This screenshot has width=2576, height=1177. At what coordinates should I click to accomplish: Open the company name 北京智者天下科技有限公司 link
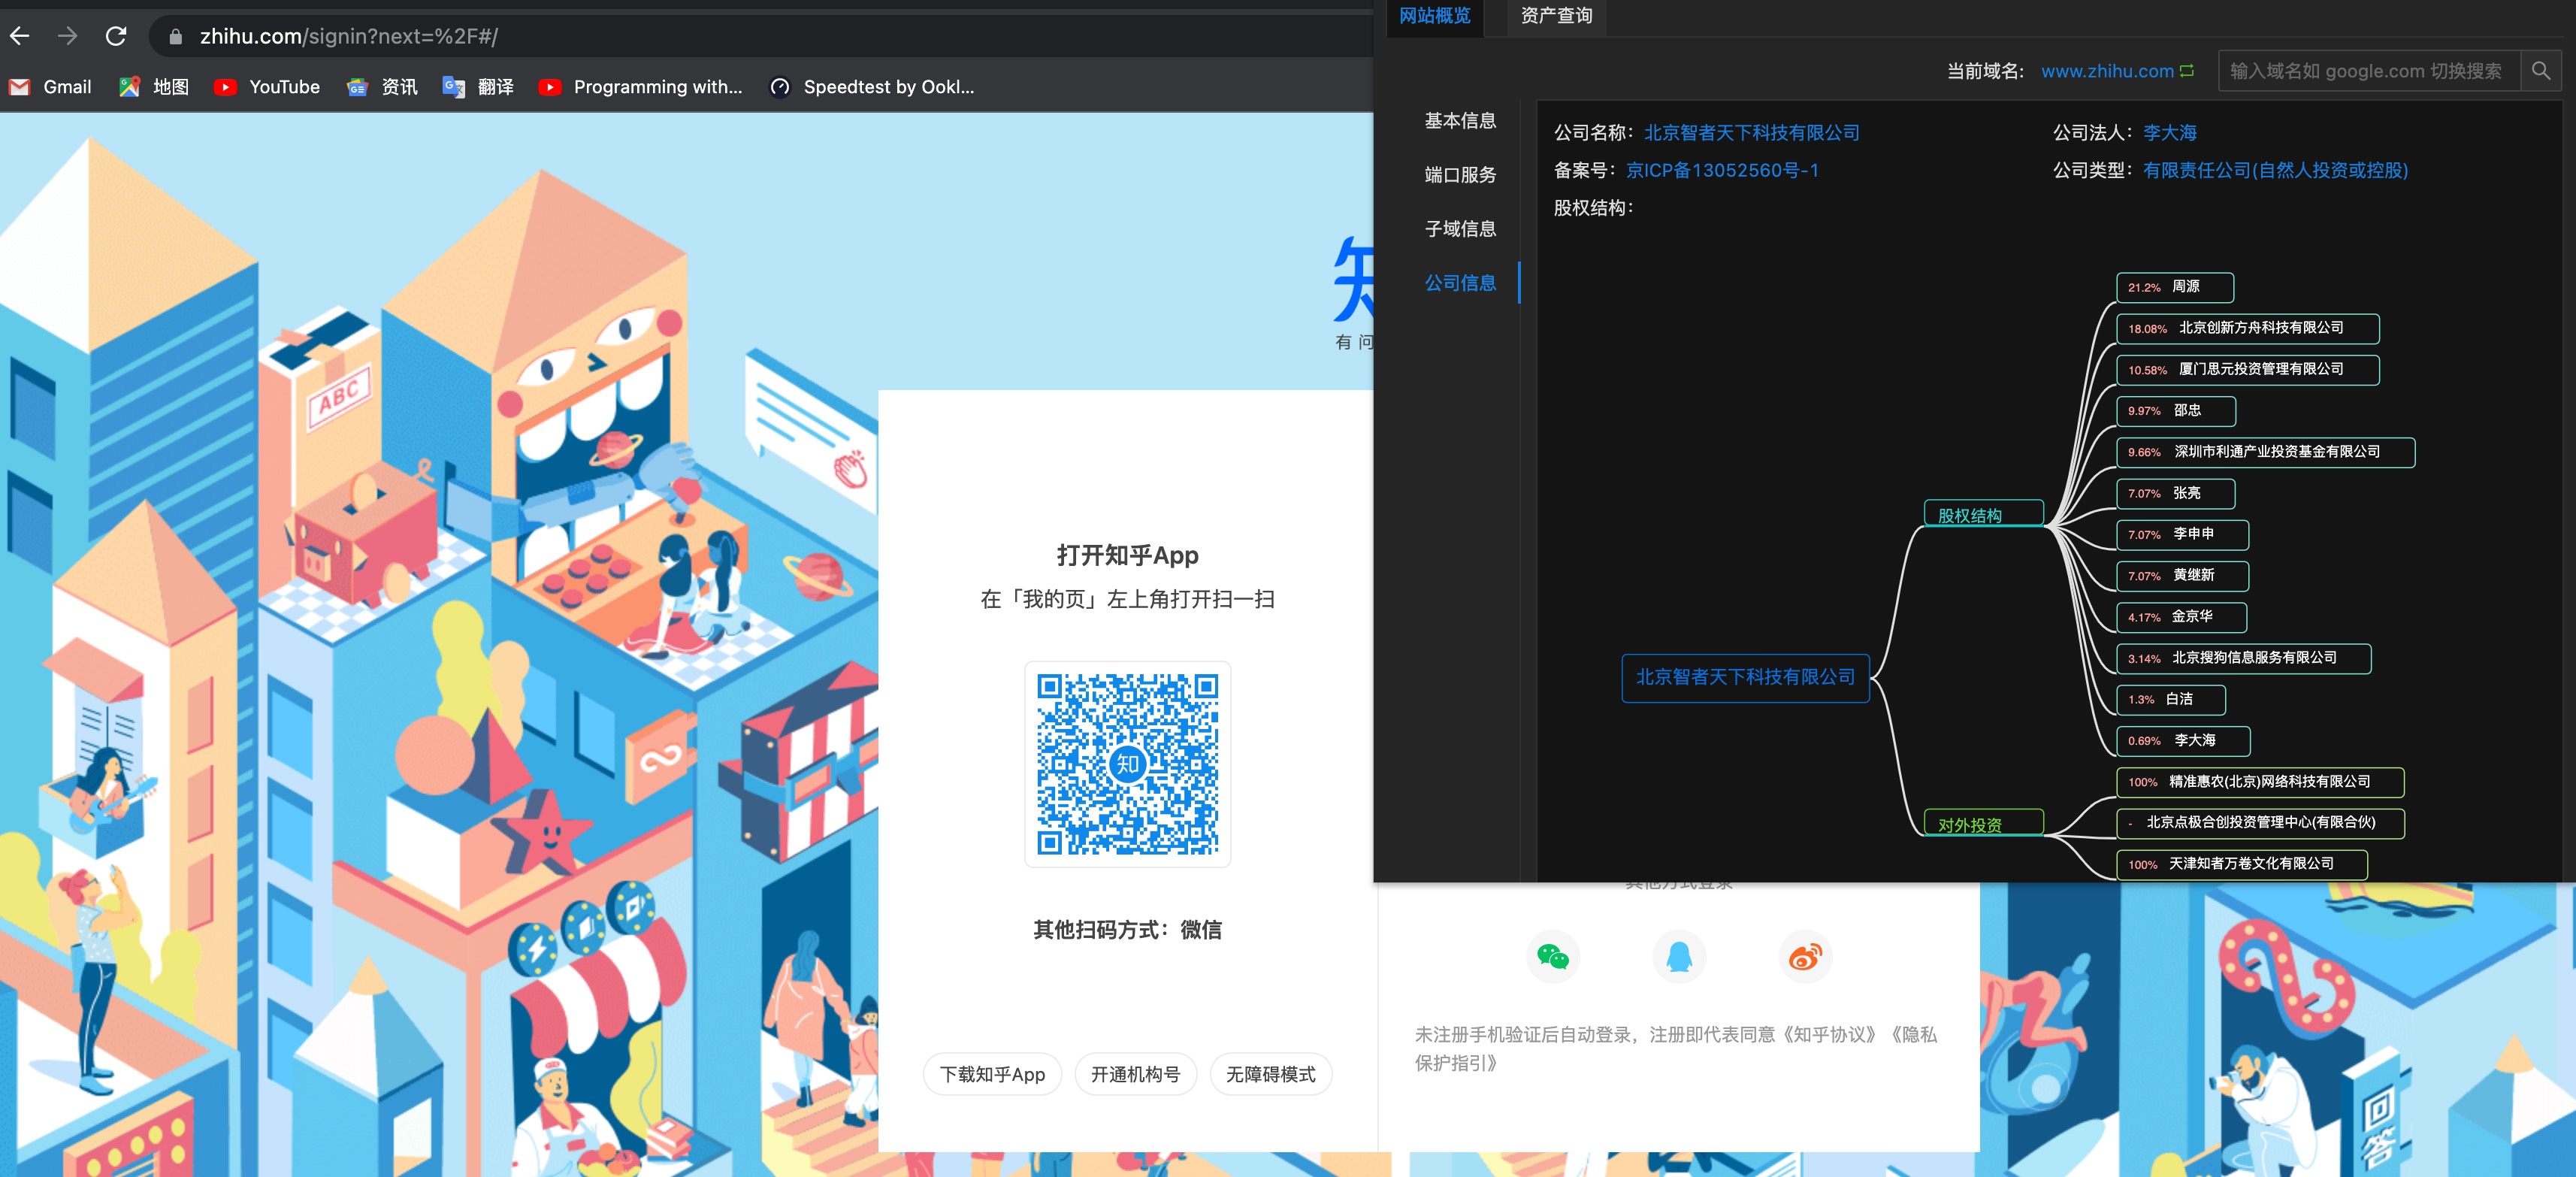1751,133
